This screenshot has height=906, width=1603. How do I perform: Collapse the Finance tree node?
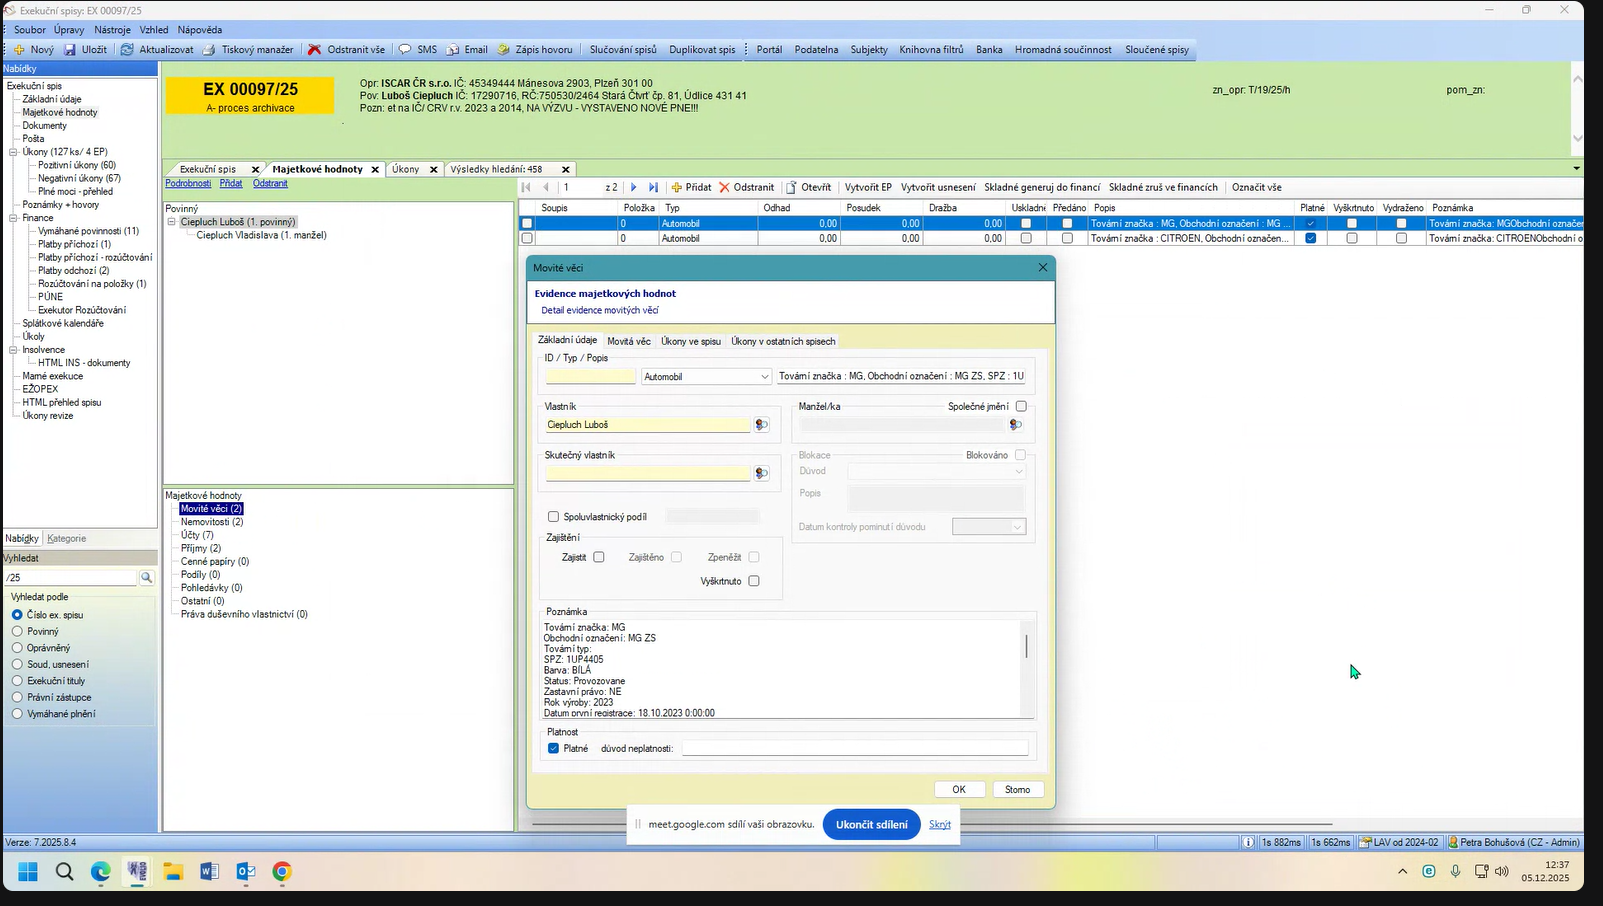click(x=14, y=218)
